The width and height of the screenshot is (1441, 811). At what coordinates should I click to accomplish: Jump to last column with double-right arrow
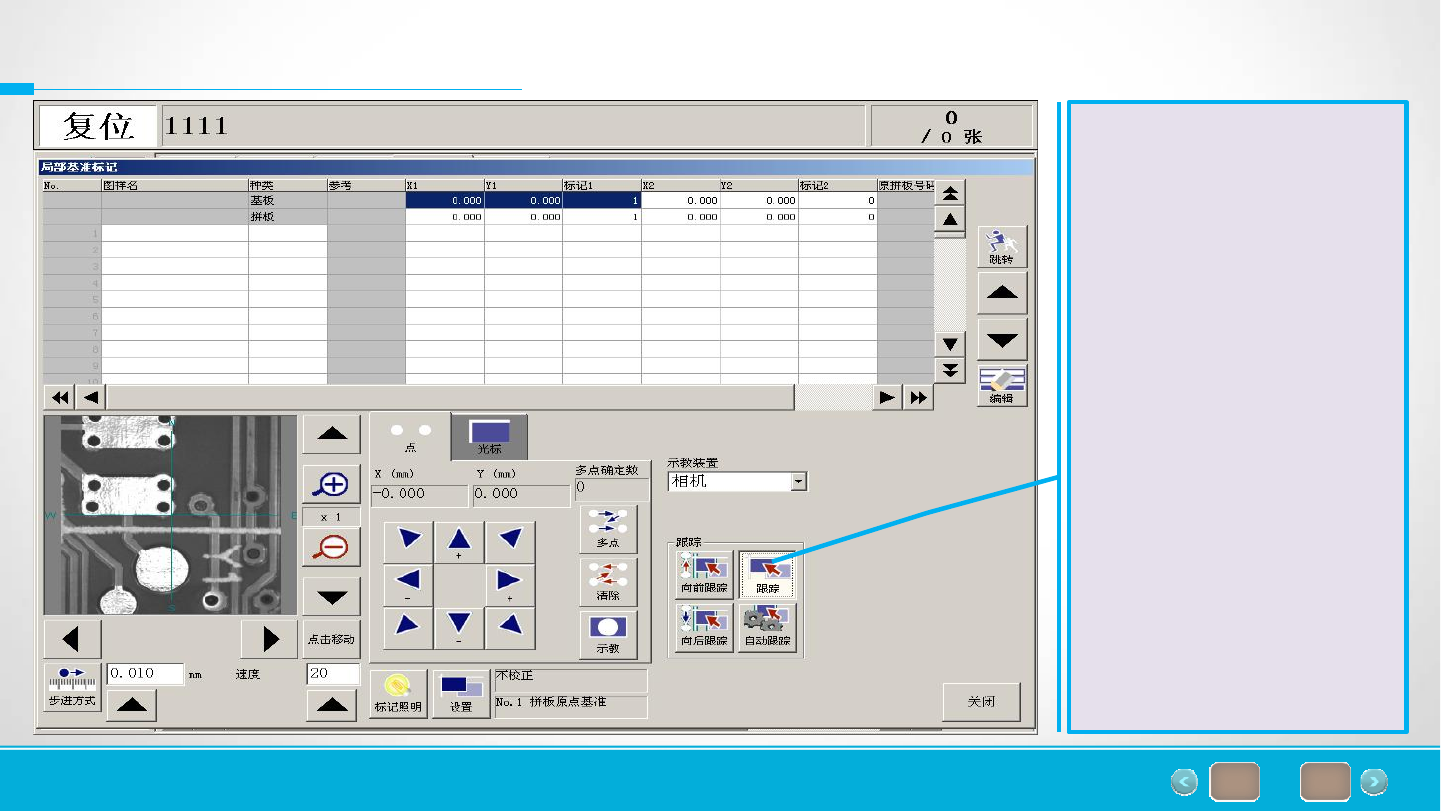pyautogui.click(x=917, y=397)
